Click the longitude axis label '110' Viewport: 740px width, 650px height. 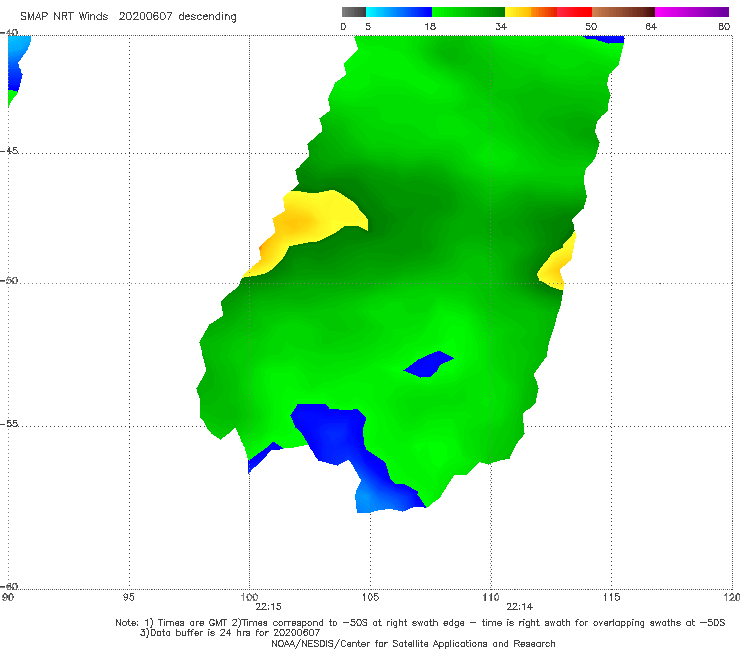491,597
